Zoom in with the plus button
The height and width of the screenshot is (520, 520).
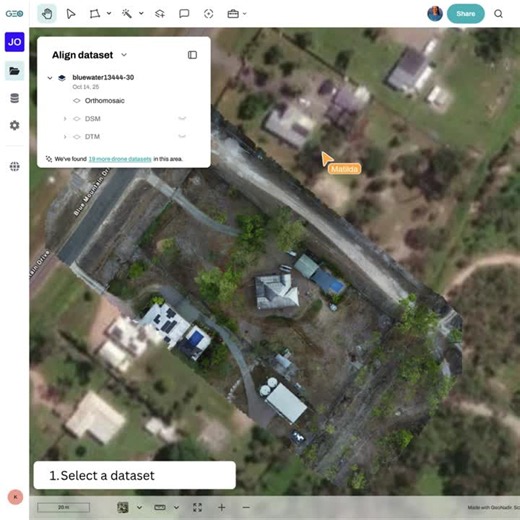pyautogui.click(x=222, y=508)
